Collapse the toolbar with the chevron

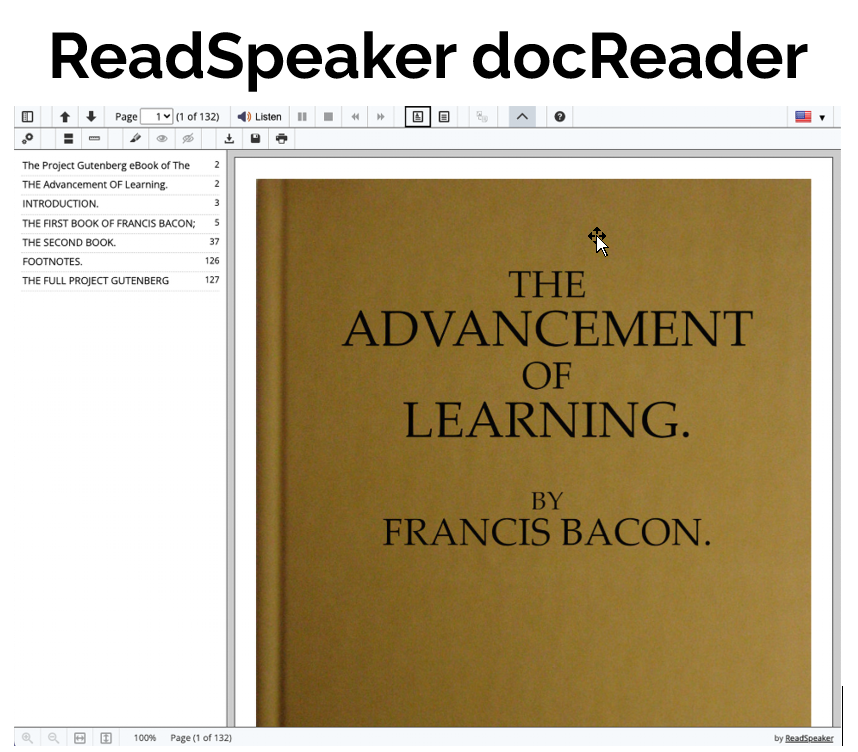(x=522, y=117)
